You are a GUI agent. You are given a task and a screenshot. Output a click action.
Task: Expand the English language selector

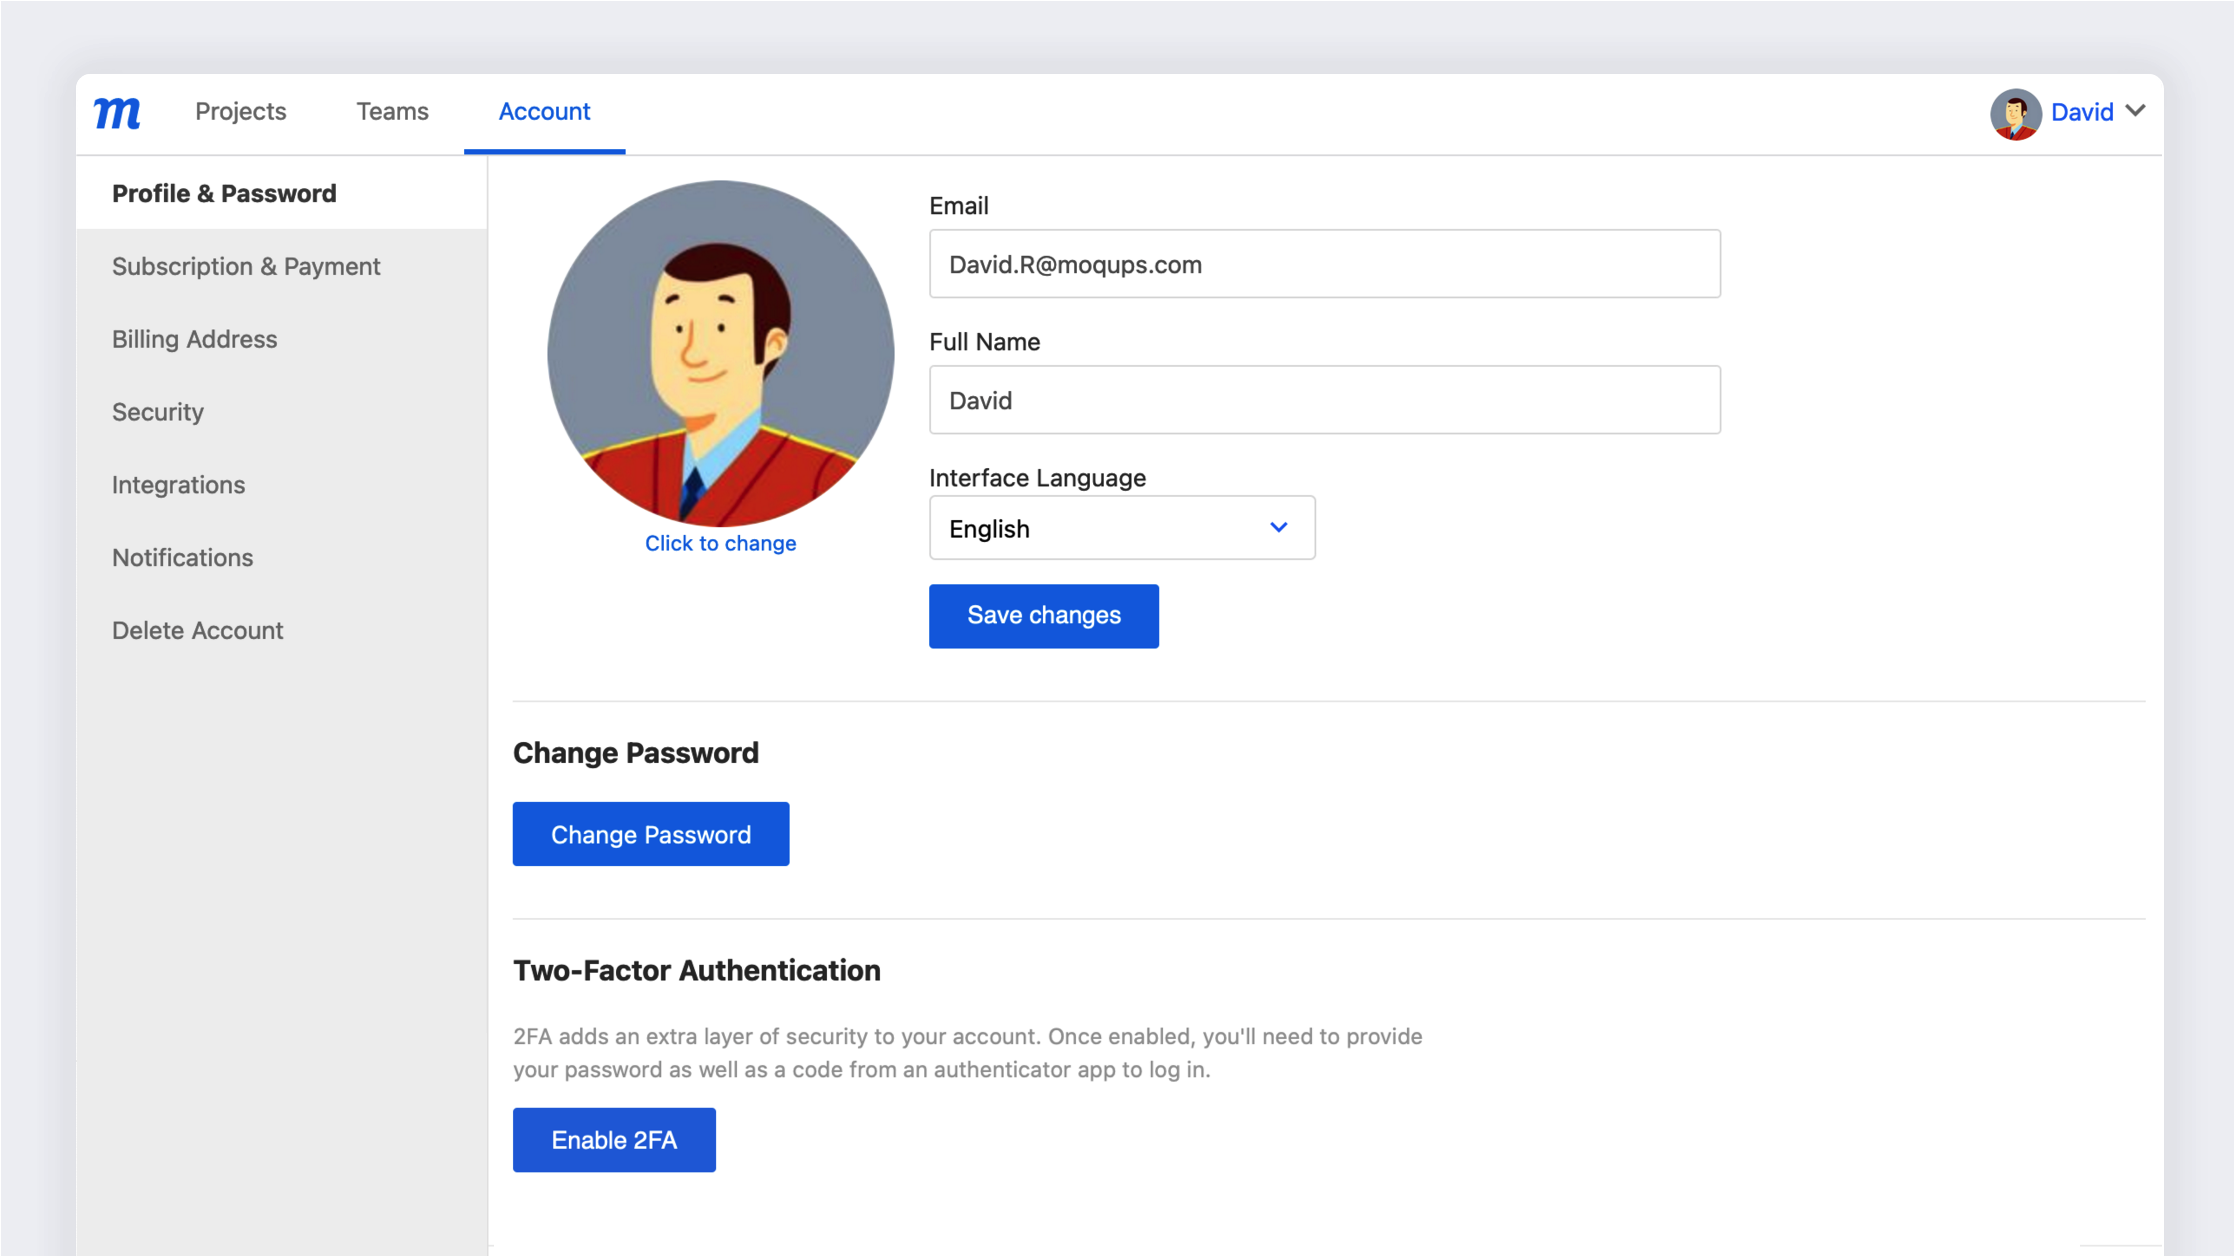pos(1120,528)
